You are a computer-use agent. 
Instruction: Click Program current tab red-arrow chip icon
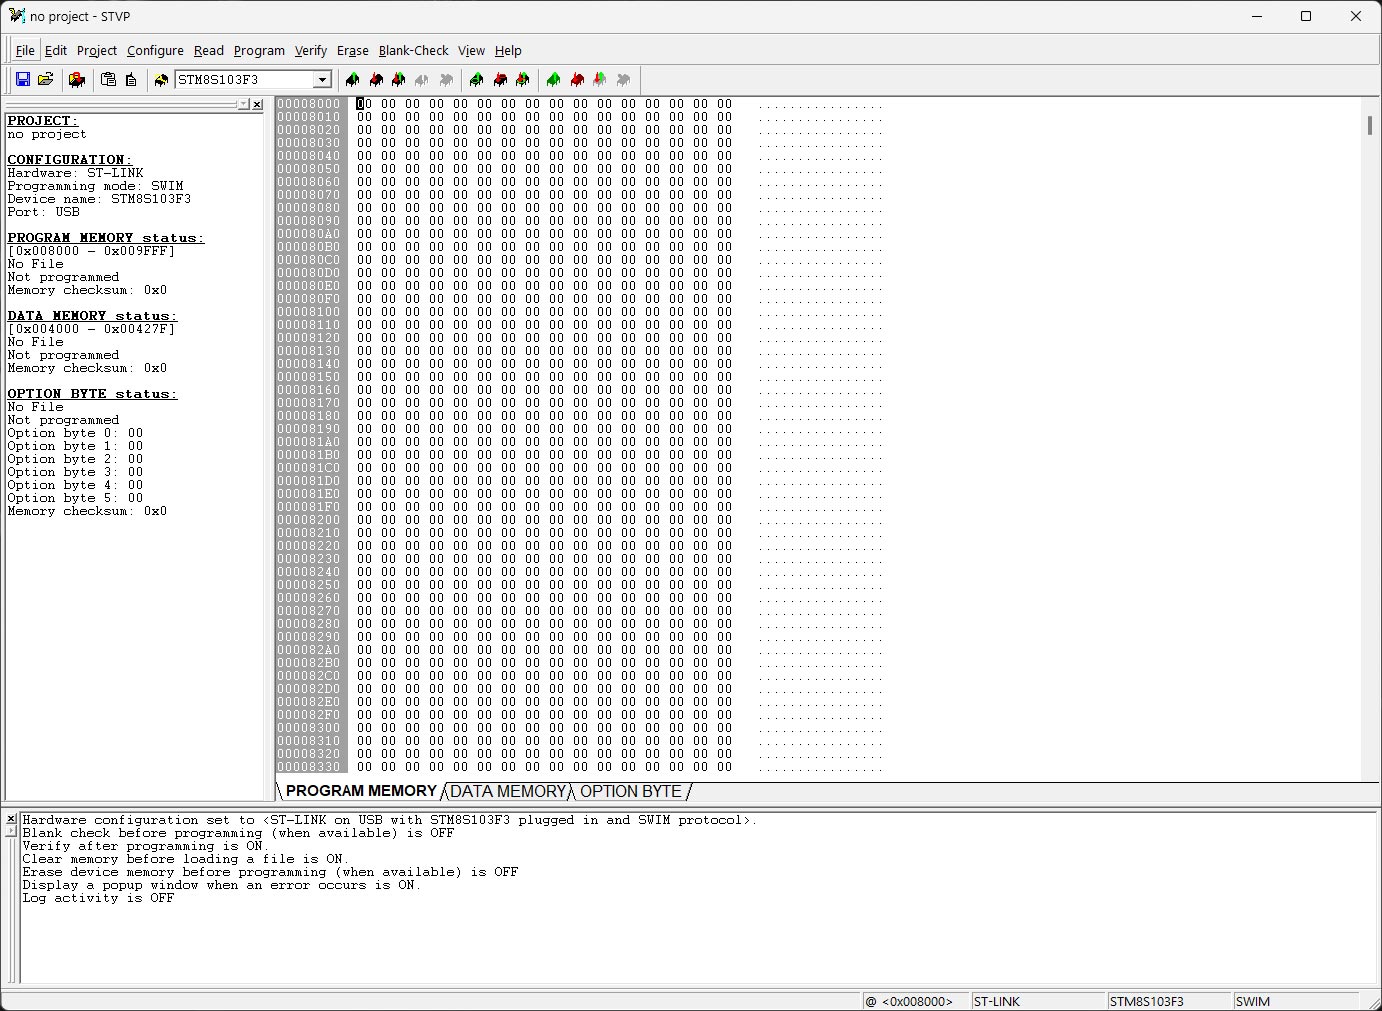pyautogui.click(x=376, y=80)
